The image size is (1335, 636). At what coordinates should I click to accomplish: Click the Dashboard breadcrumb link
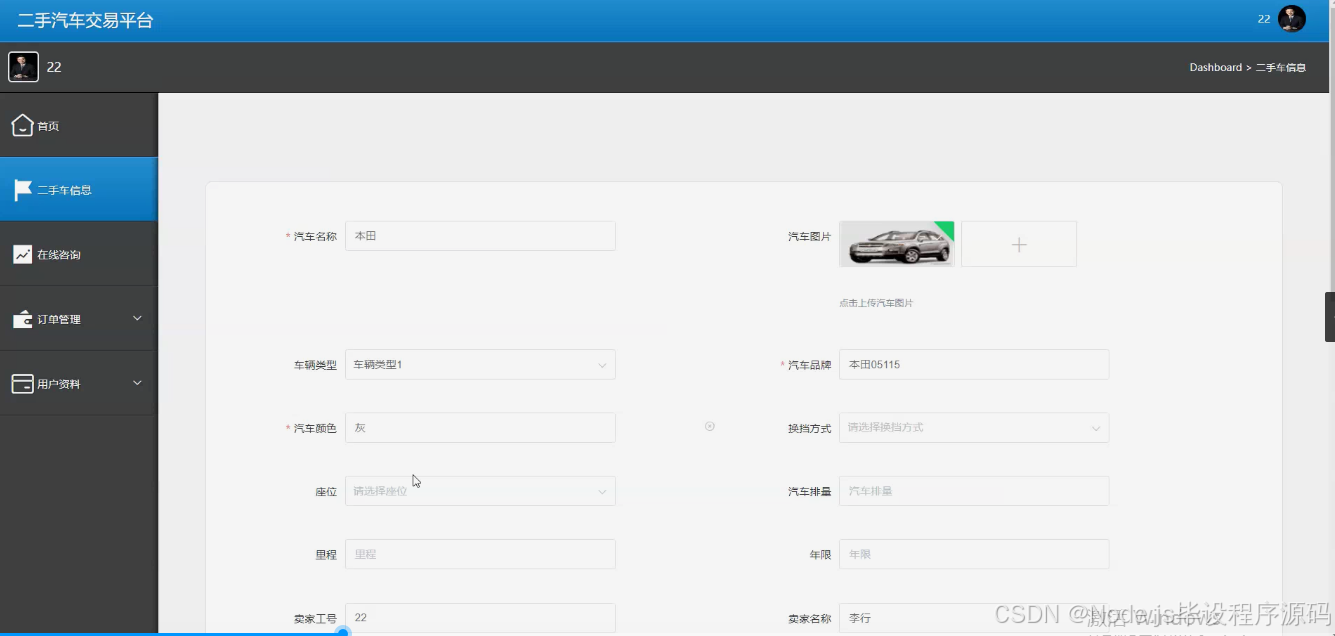coord(1215,67)
